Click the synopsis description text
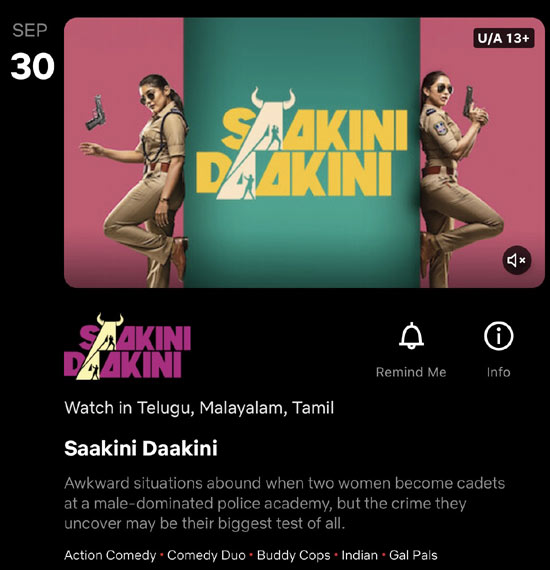 click(x=284, y=503)
